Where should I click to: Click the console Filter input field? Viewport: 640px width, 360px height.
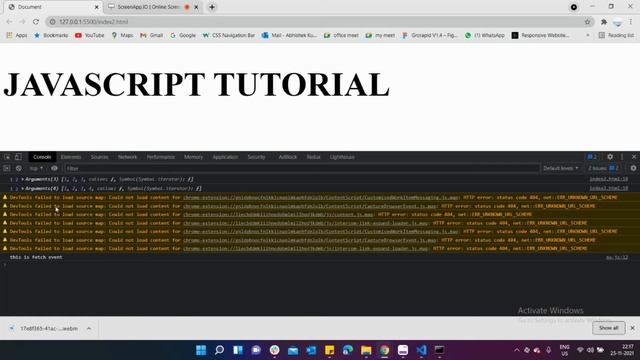coord(302,168)
